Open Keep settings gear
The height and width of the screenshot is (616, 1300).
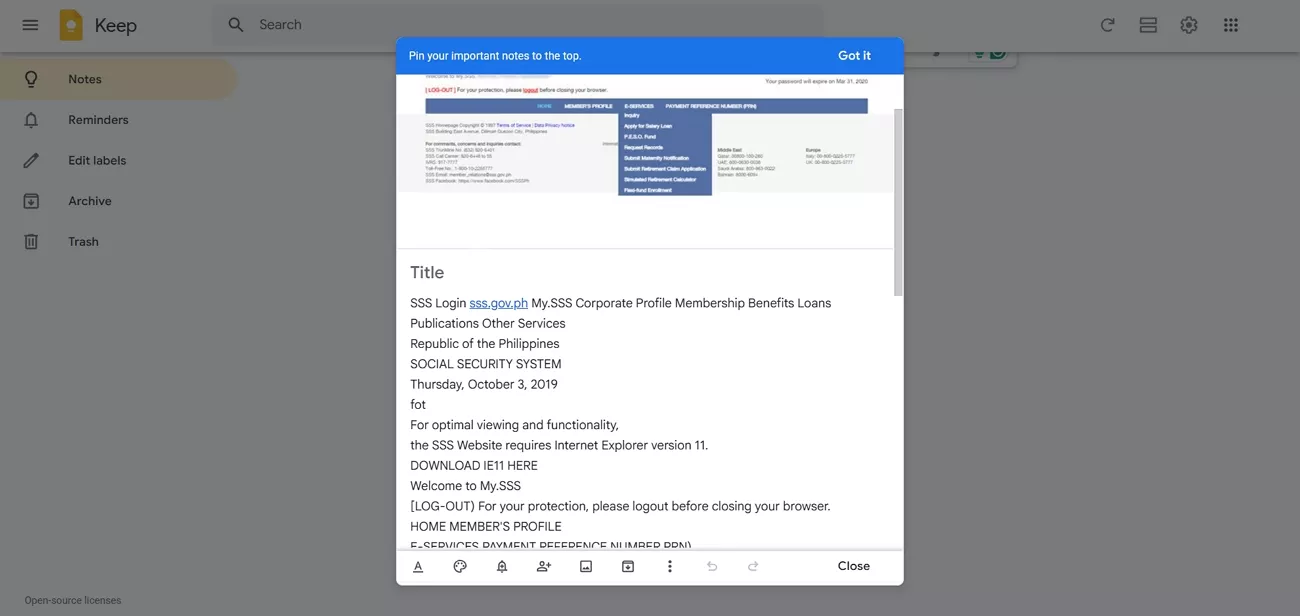[1188, 24]
